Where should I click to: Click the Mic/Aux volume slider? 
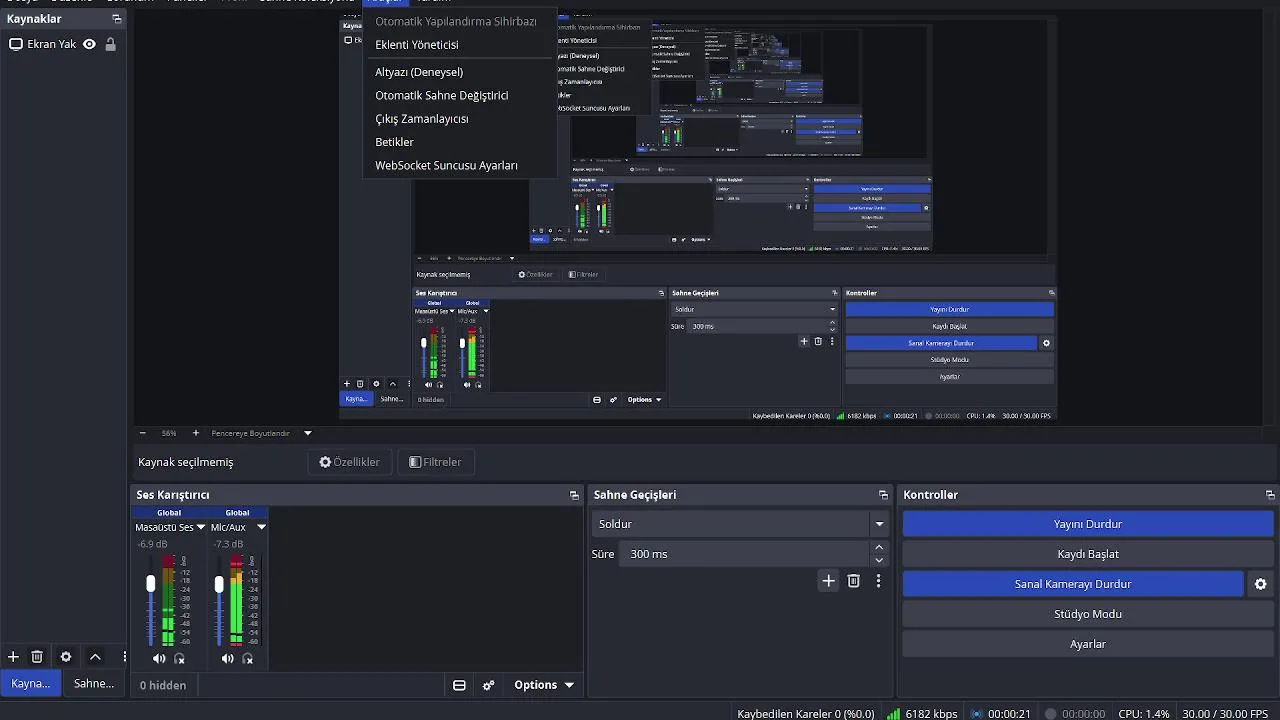(x=219, y=601)
